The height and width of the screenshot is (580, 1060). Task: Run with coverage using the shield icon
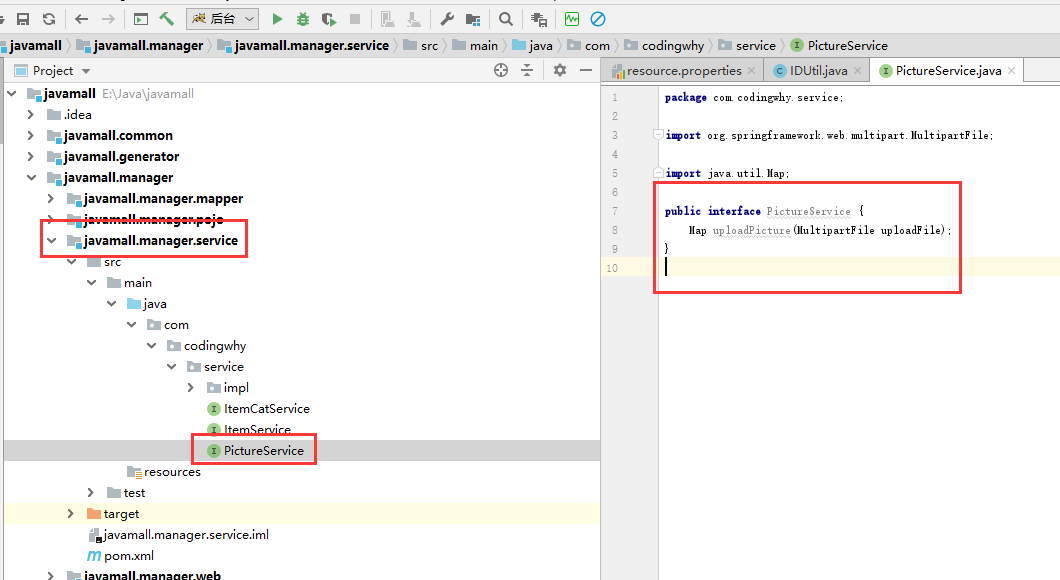tap(329, 19)
